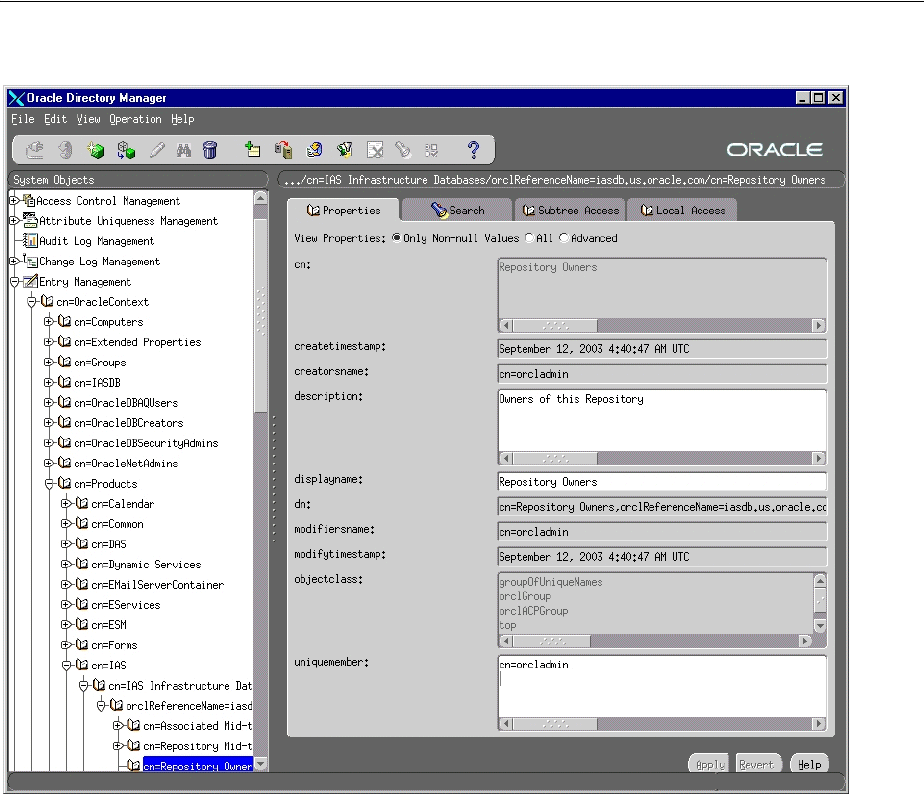Click the objectclass list's vertical scrollbar
The height and width of the screenshot is (794, 924).
coord(820,602)
